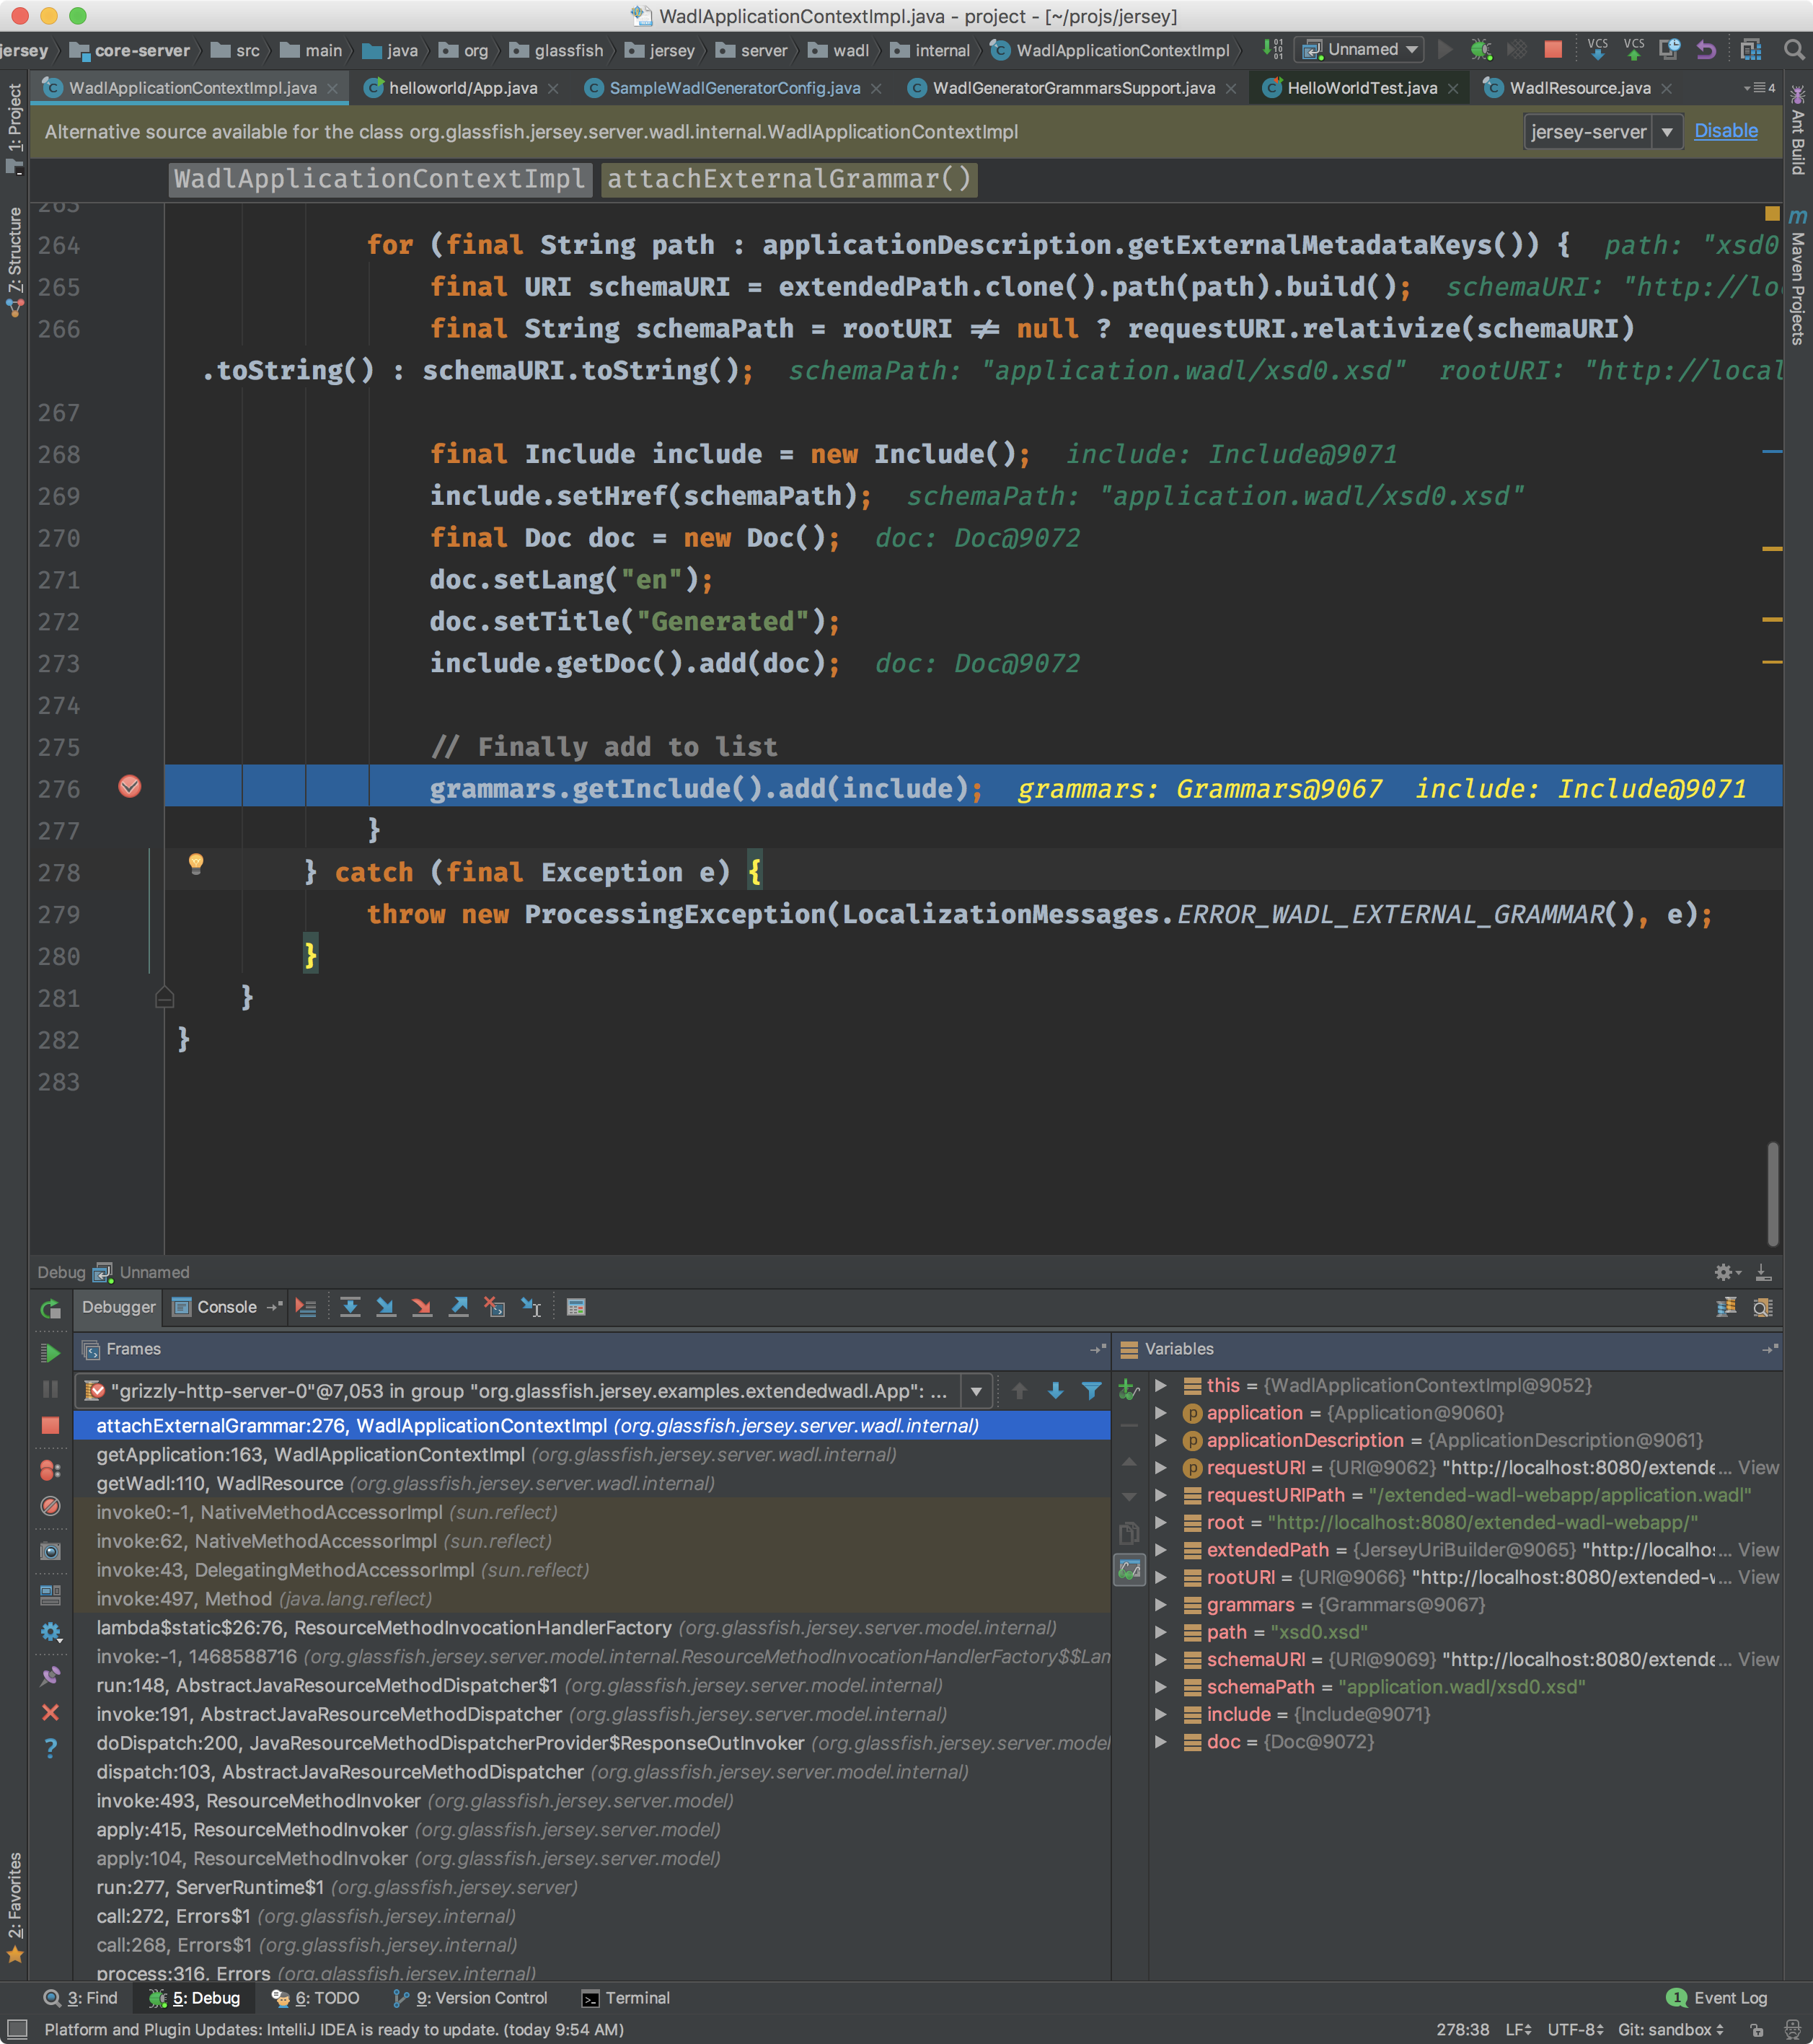Click the Evaluate Expression calculator icon

(576, 1307)
